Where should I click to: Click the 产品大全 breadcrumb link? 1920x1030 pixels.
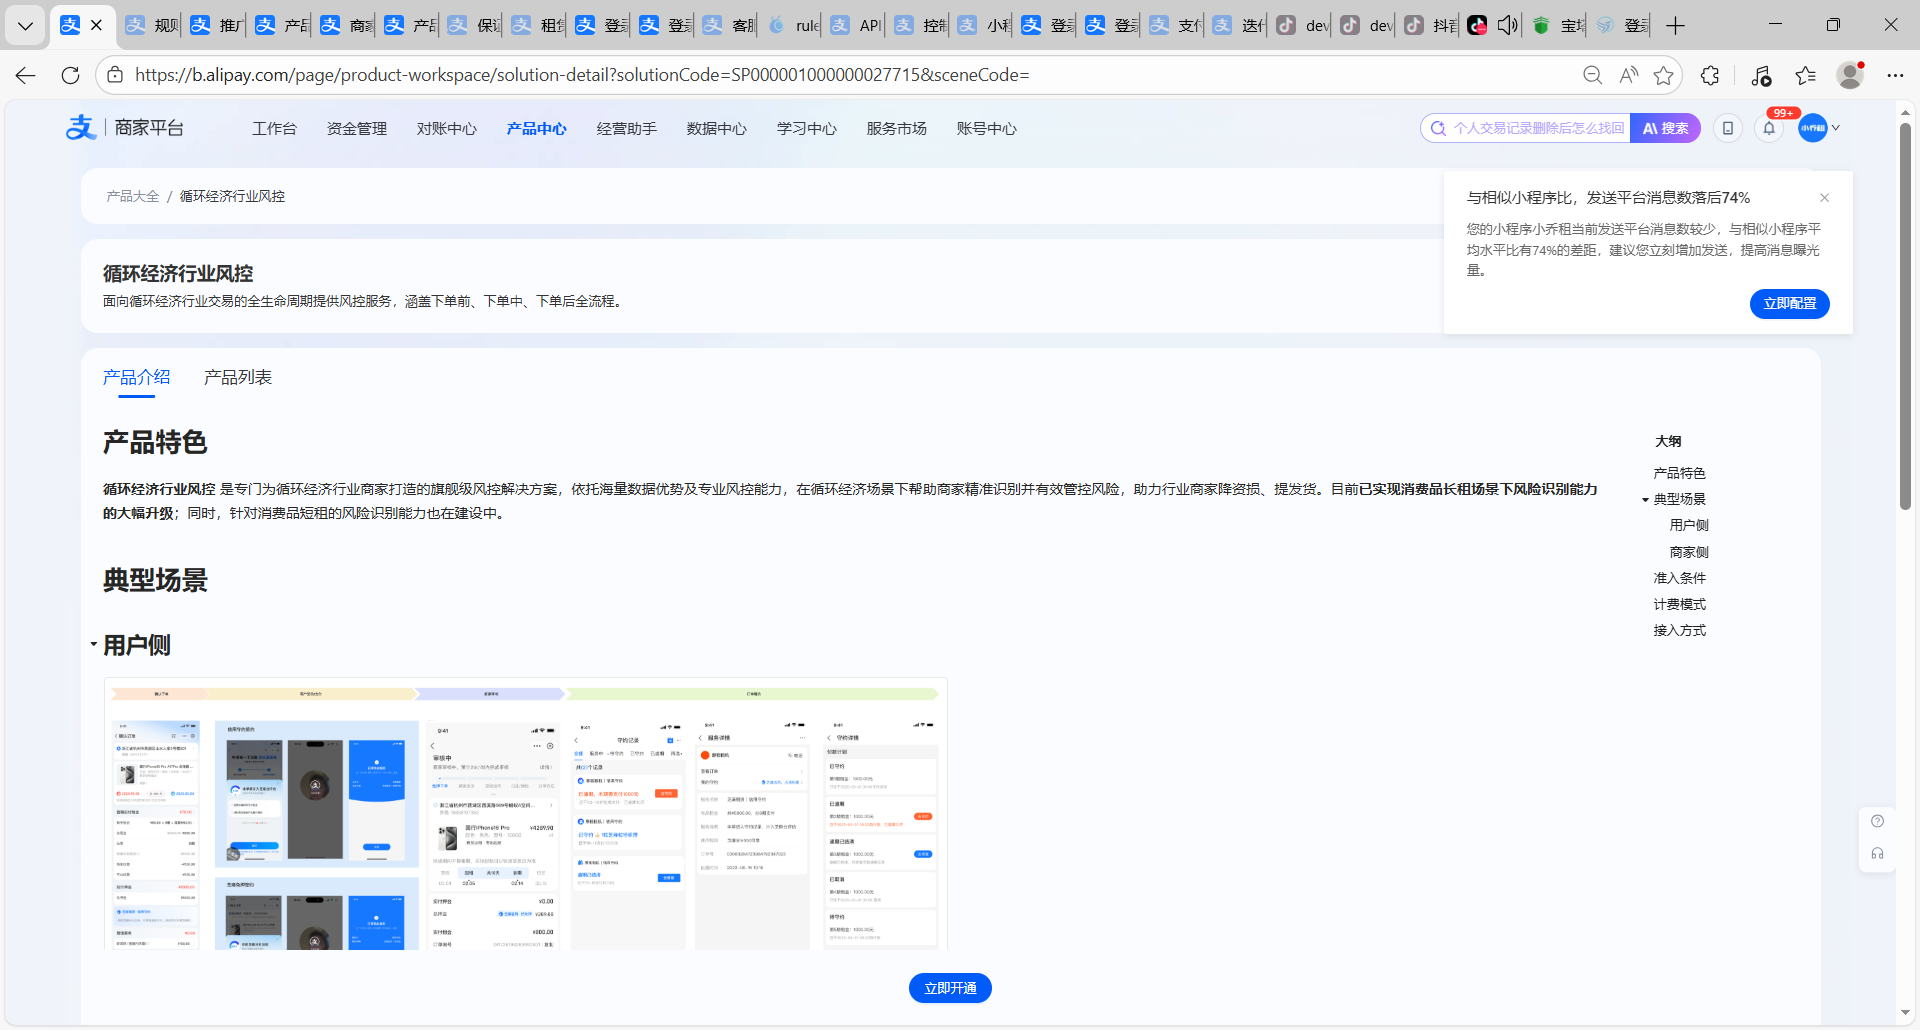(x=133, y=196)
